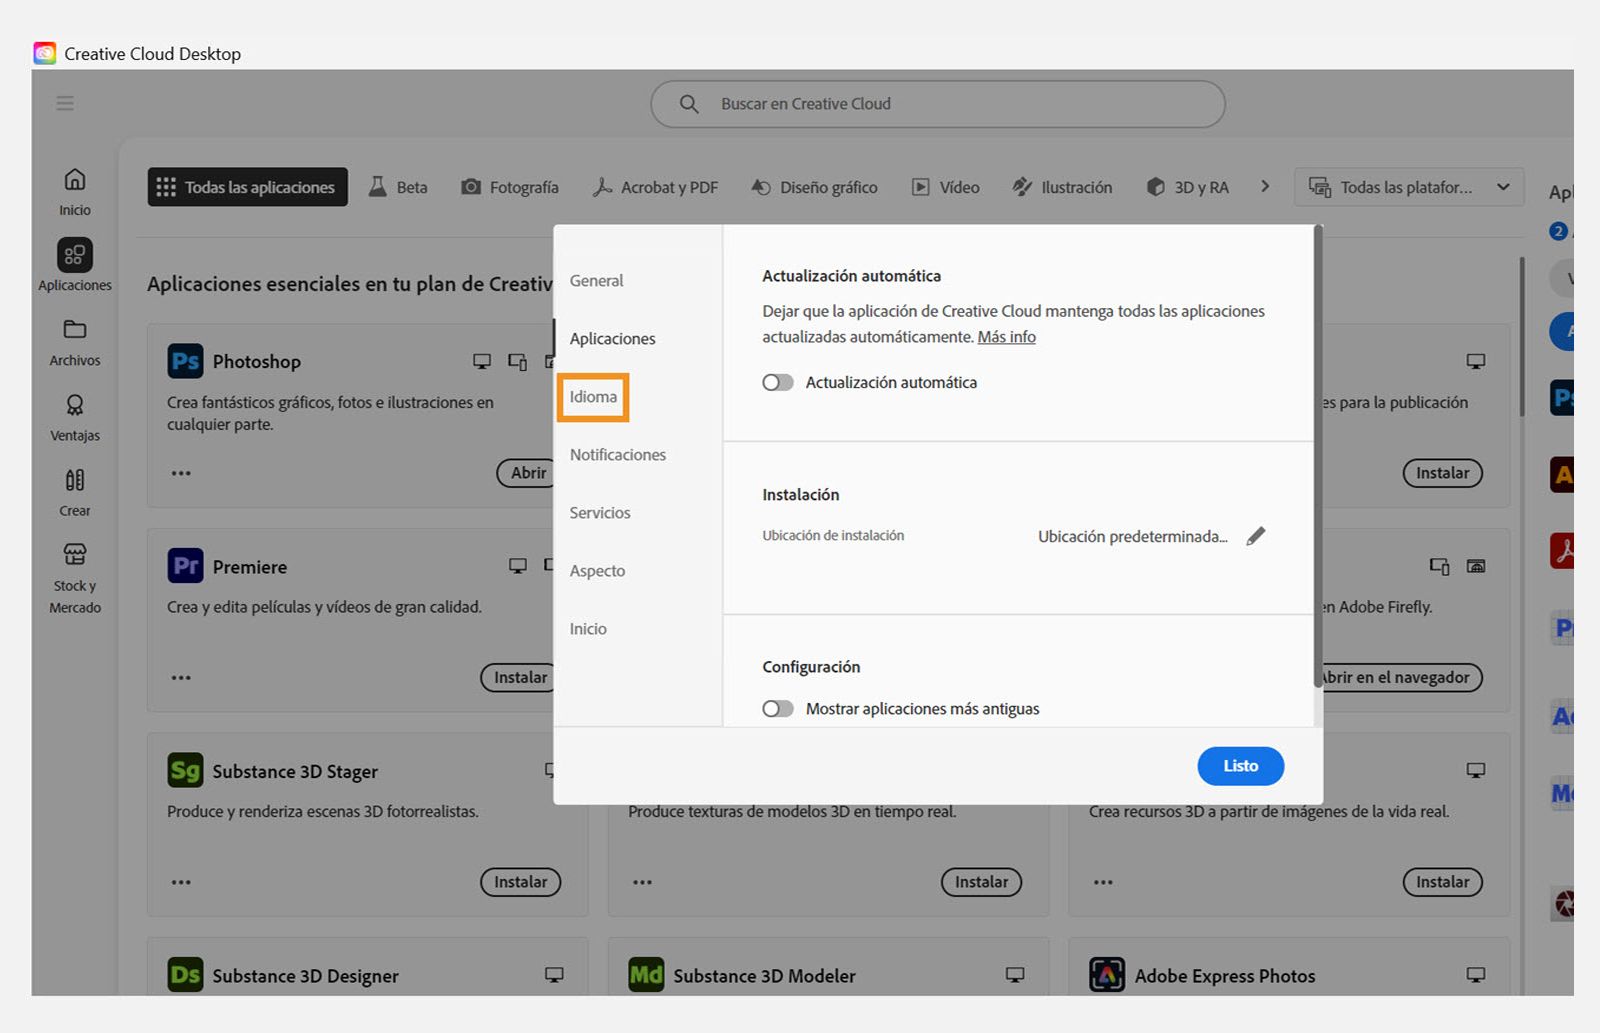Click the Photoshop app icon
The image size is (1600, 1033).
[185, 361]
